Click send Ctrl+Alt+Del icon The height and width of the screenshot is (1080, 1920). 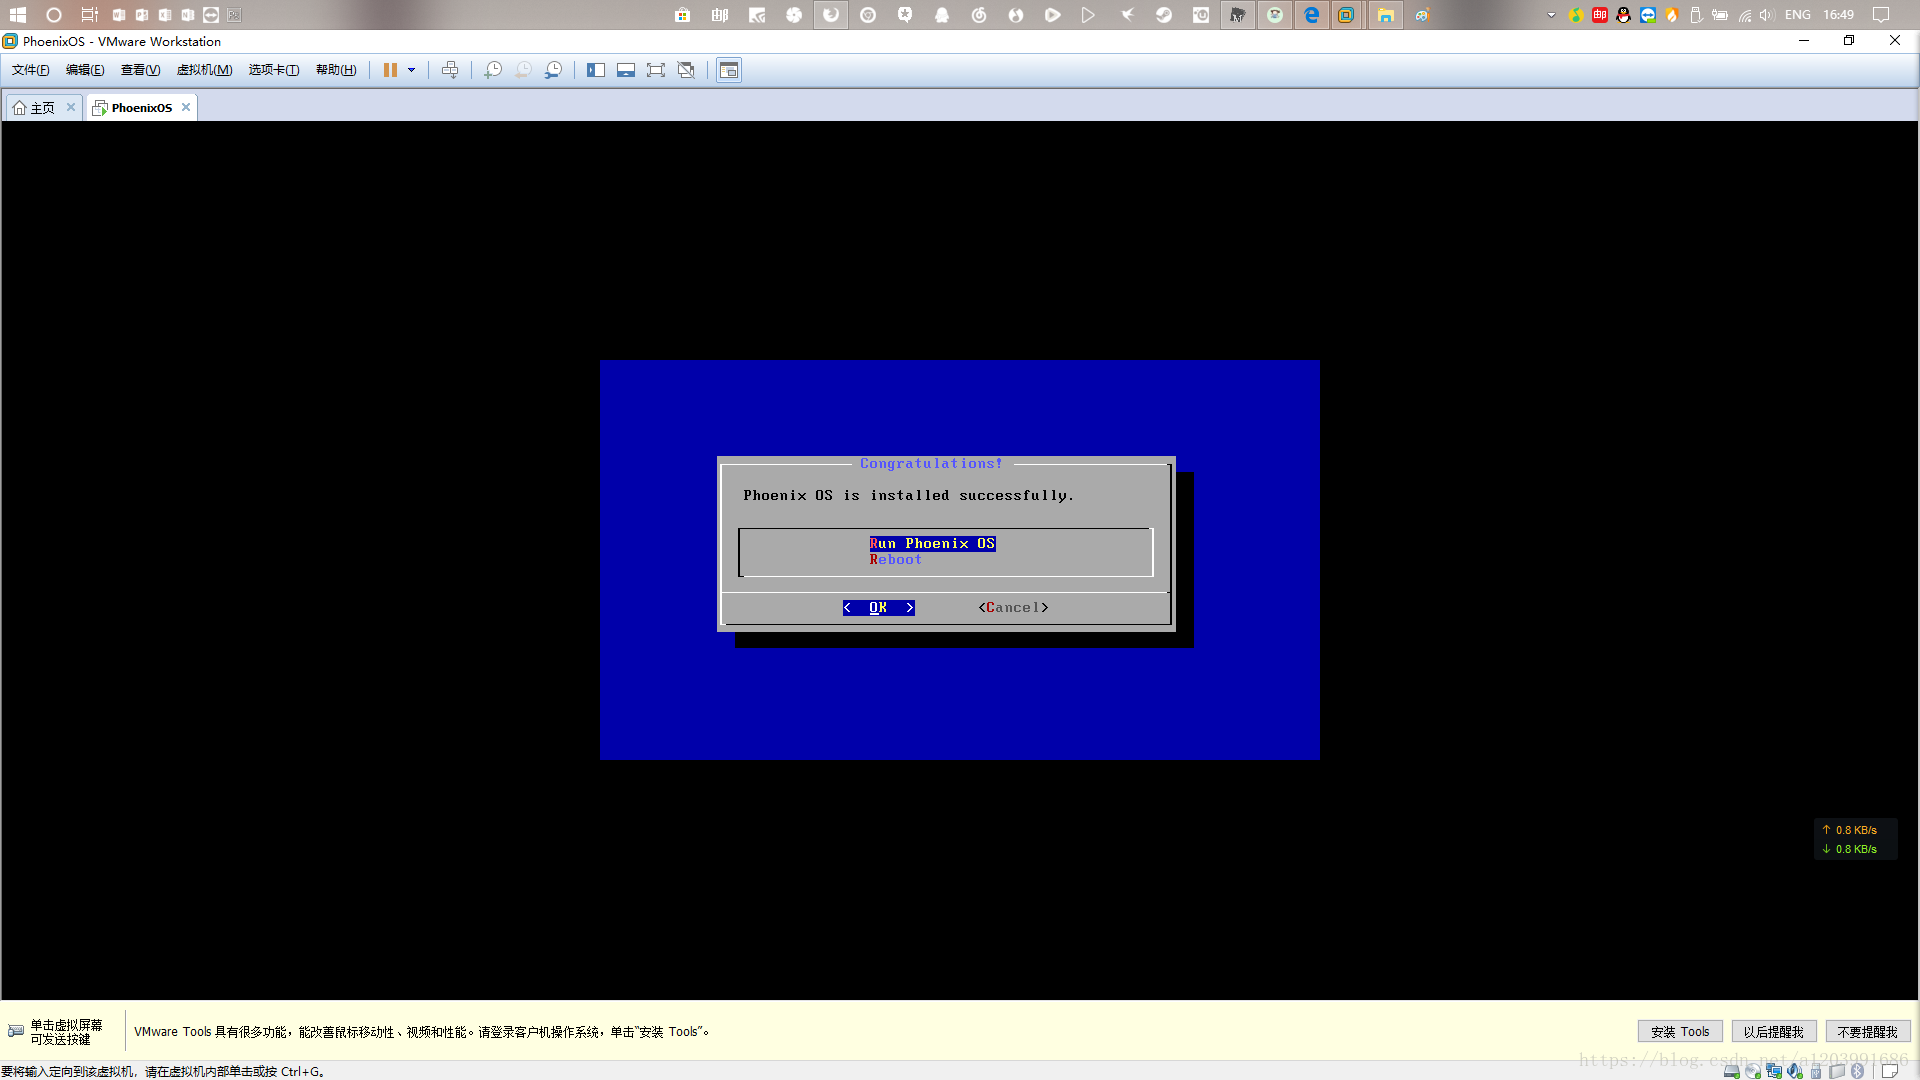pos(450,70)
